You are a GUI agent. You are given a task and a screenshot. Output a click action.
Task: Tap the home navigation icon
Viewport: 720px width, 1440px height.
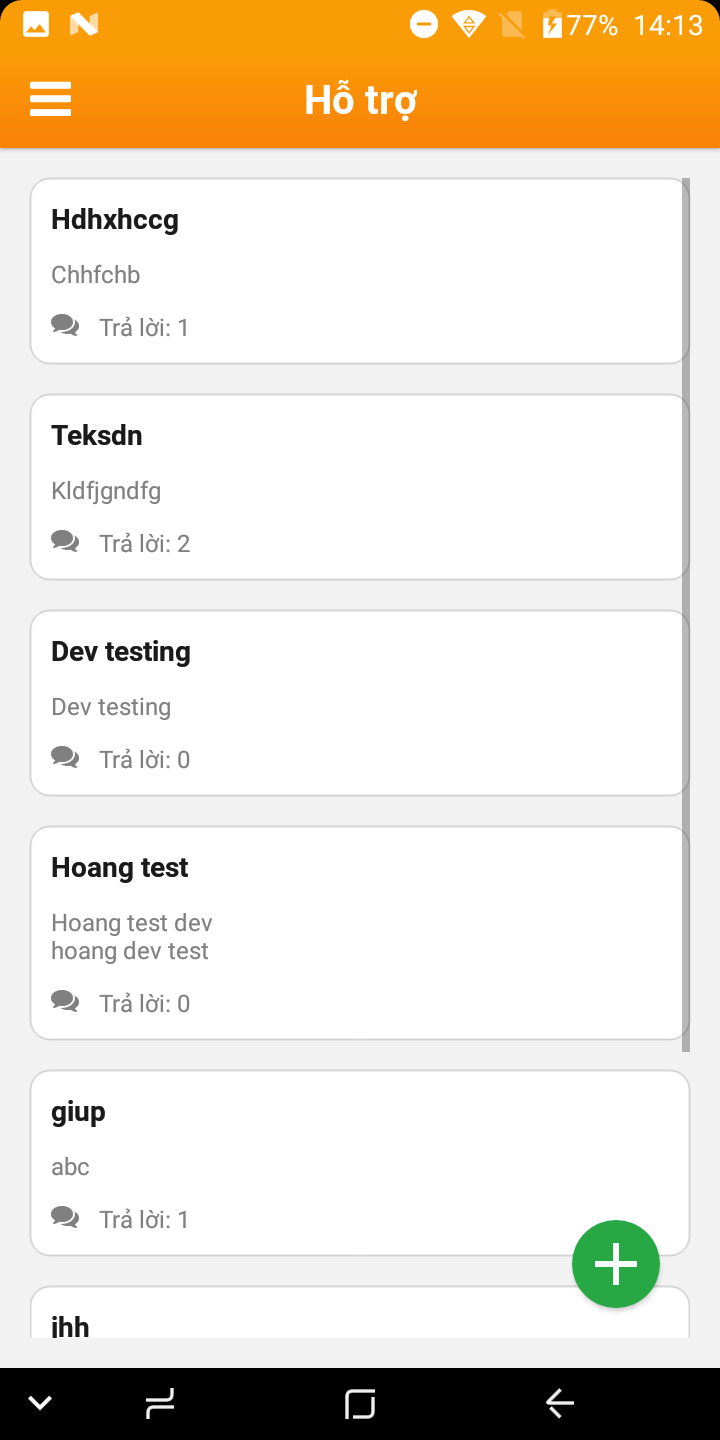coord(160,1404)
